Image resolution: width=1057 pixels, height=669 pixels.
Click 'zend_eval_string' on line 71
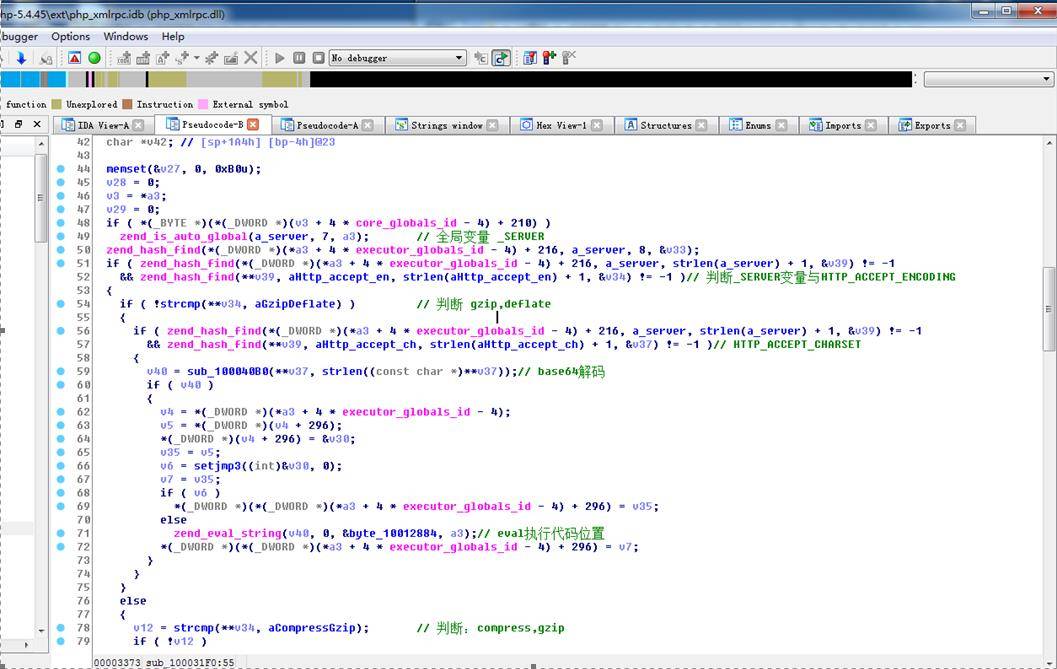pyautogui.click(x=228, y=533)
